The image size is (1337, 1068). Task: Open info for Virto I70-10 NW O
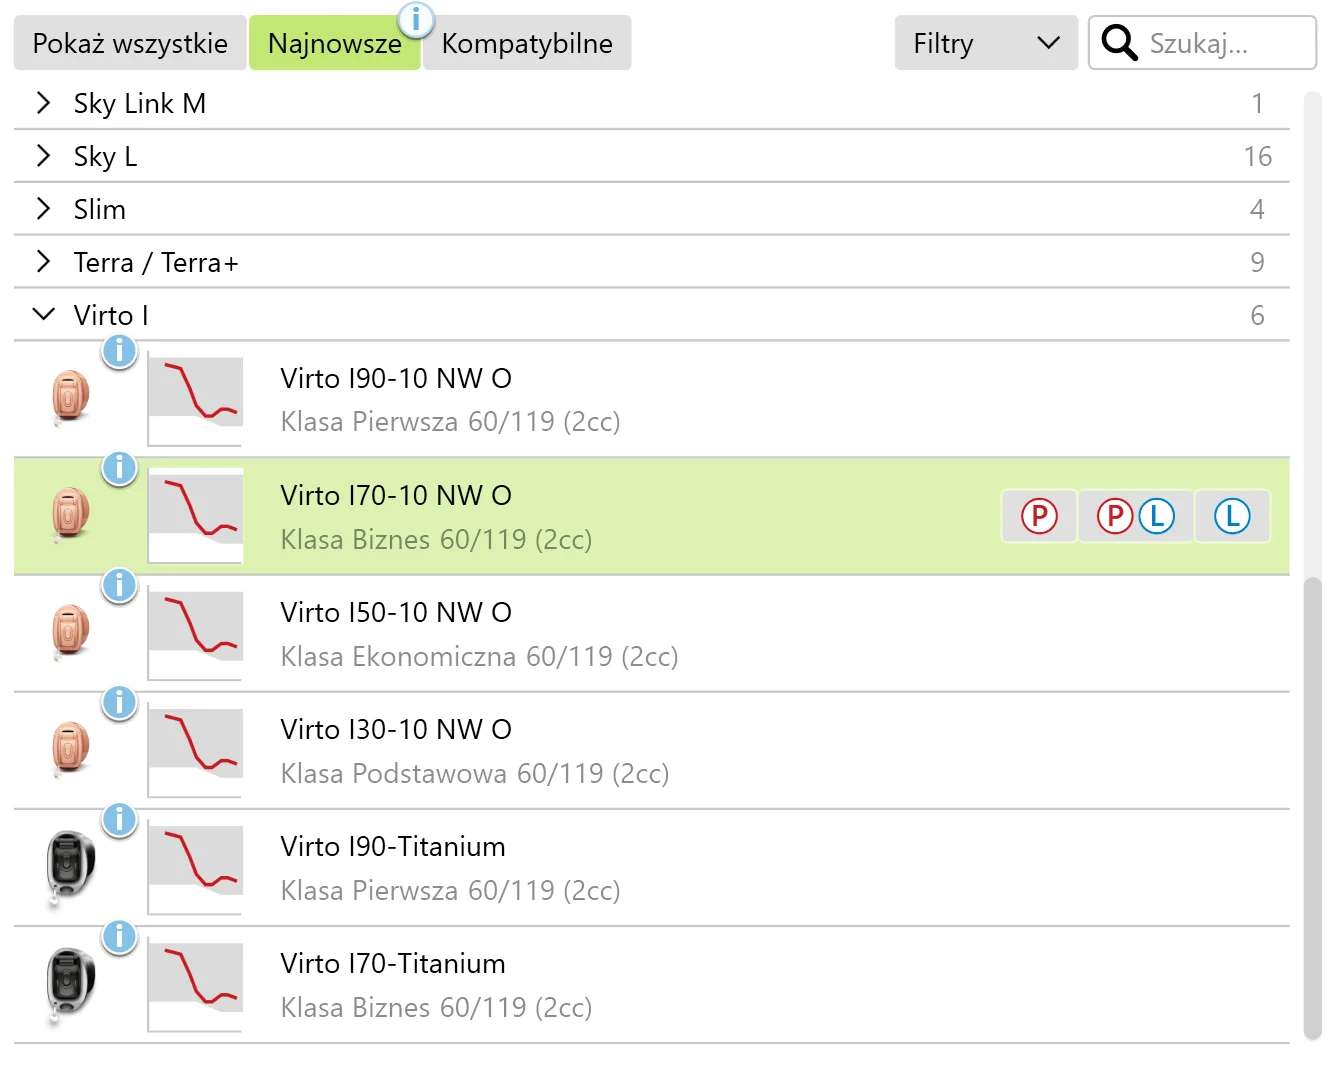coord(119,468)
